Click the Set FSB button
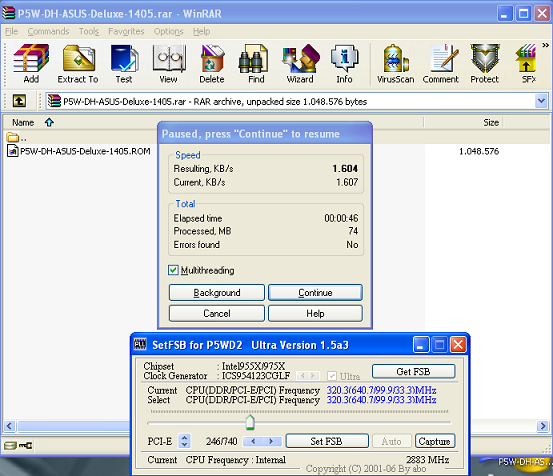This screenshot has width=553, height=476. tap(327, 441)
